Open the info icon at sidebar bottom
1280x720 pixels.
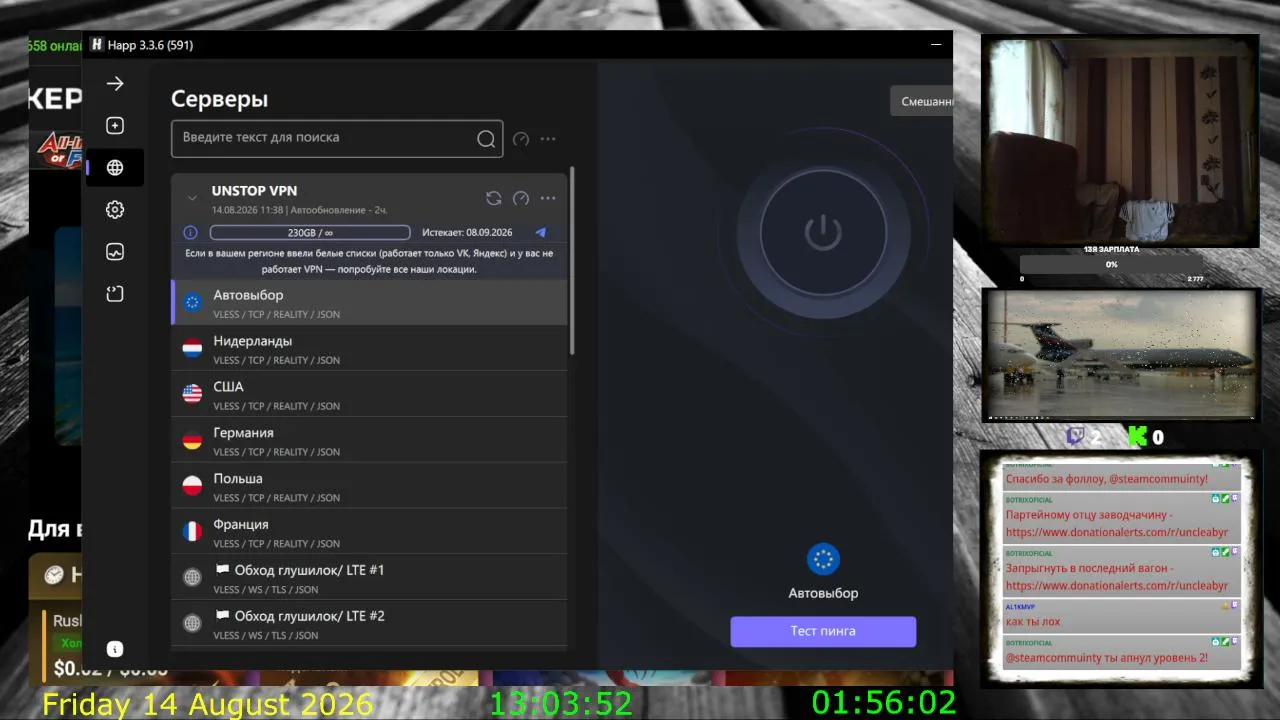(x=115, y=649)
